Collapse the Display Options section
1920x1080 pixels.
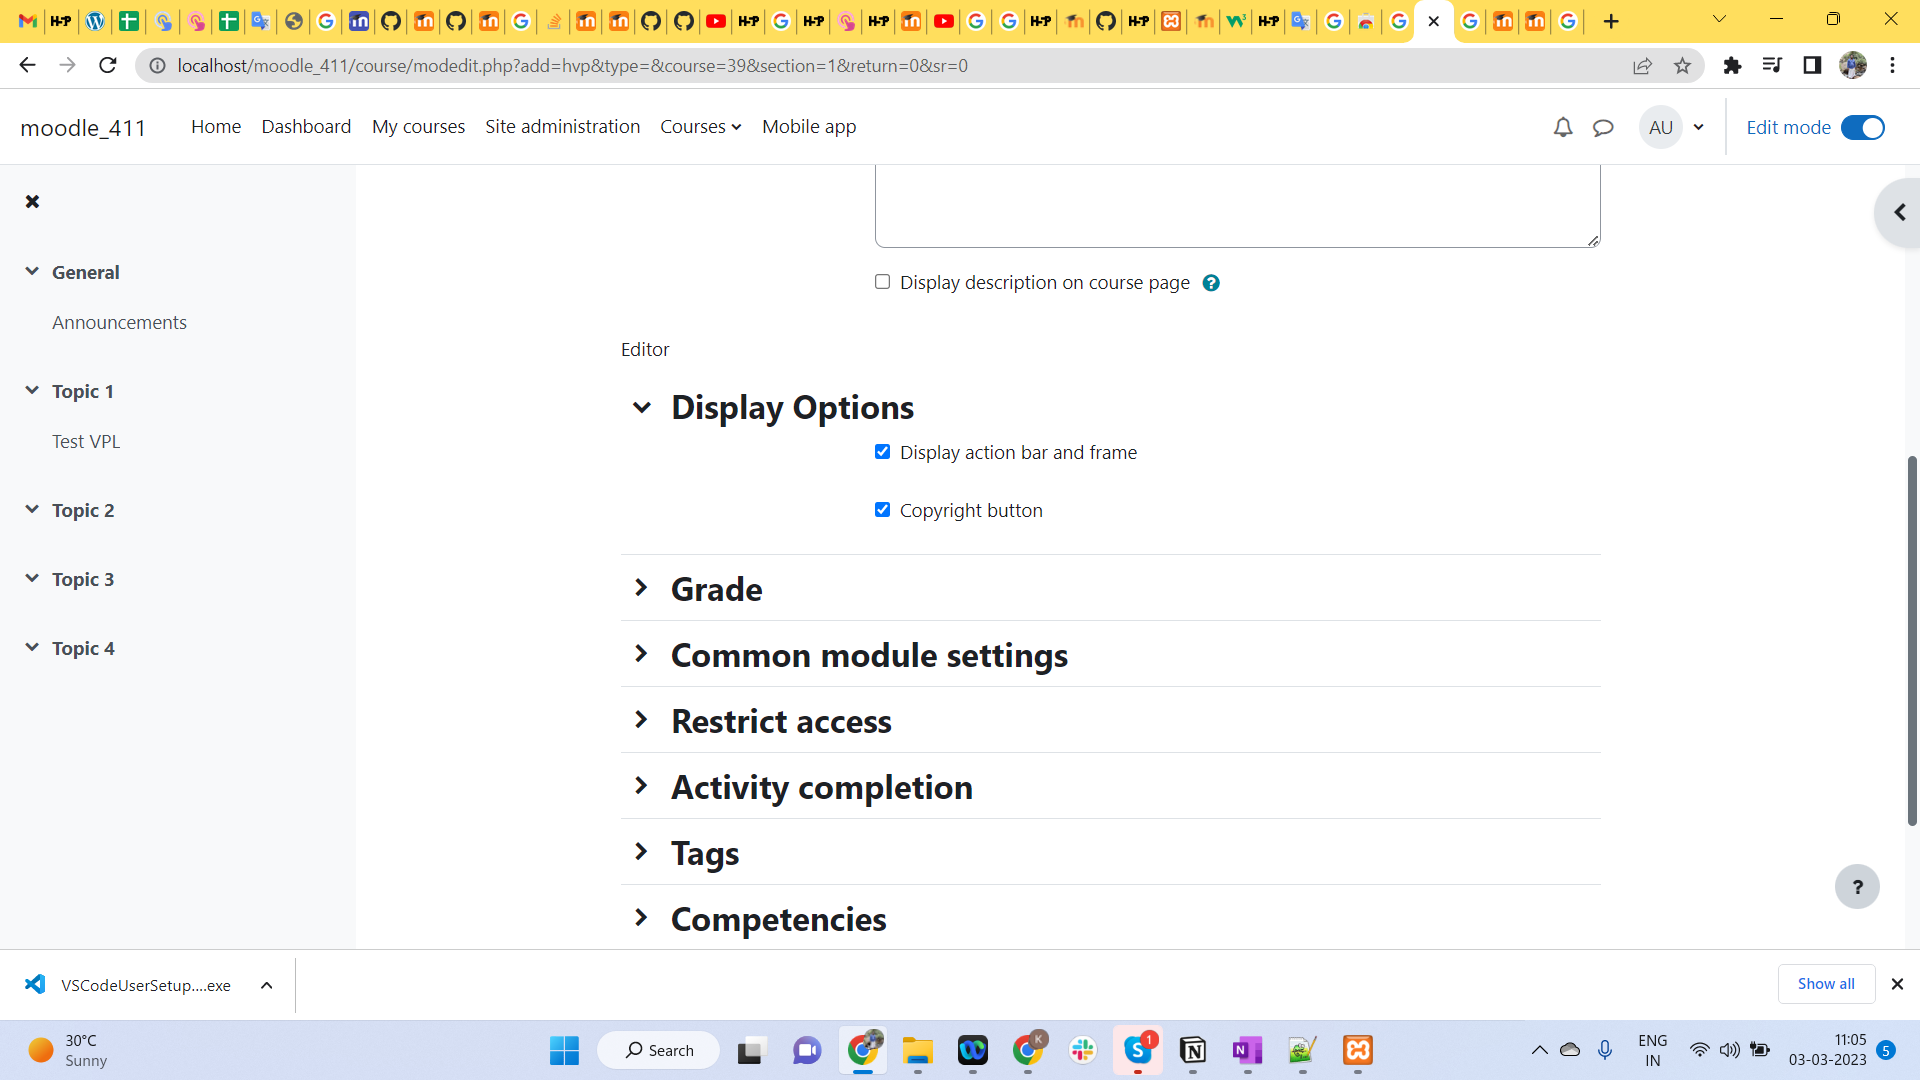tap(642, 408)
